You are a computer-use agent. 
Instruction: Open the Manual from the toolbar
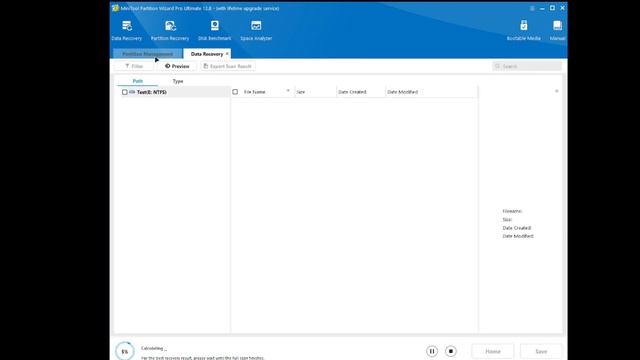(x=557, y=31)
